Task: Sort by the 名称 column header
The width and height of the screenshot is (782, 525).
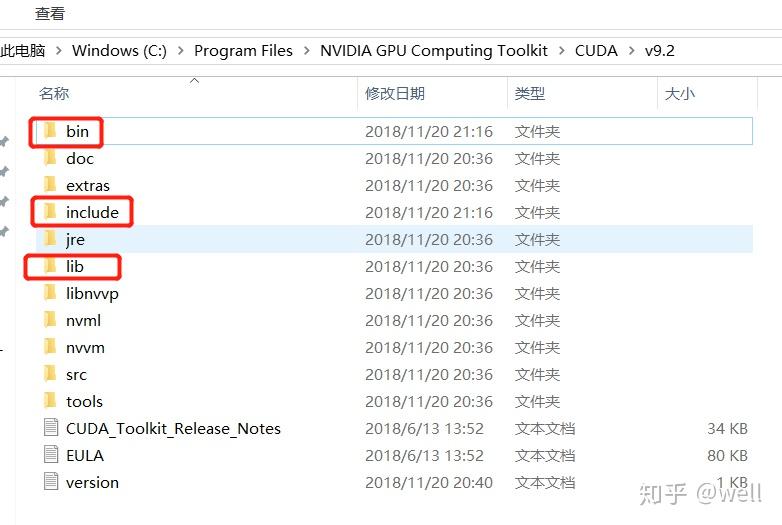Action: 54,93
